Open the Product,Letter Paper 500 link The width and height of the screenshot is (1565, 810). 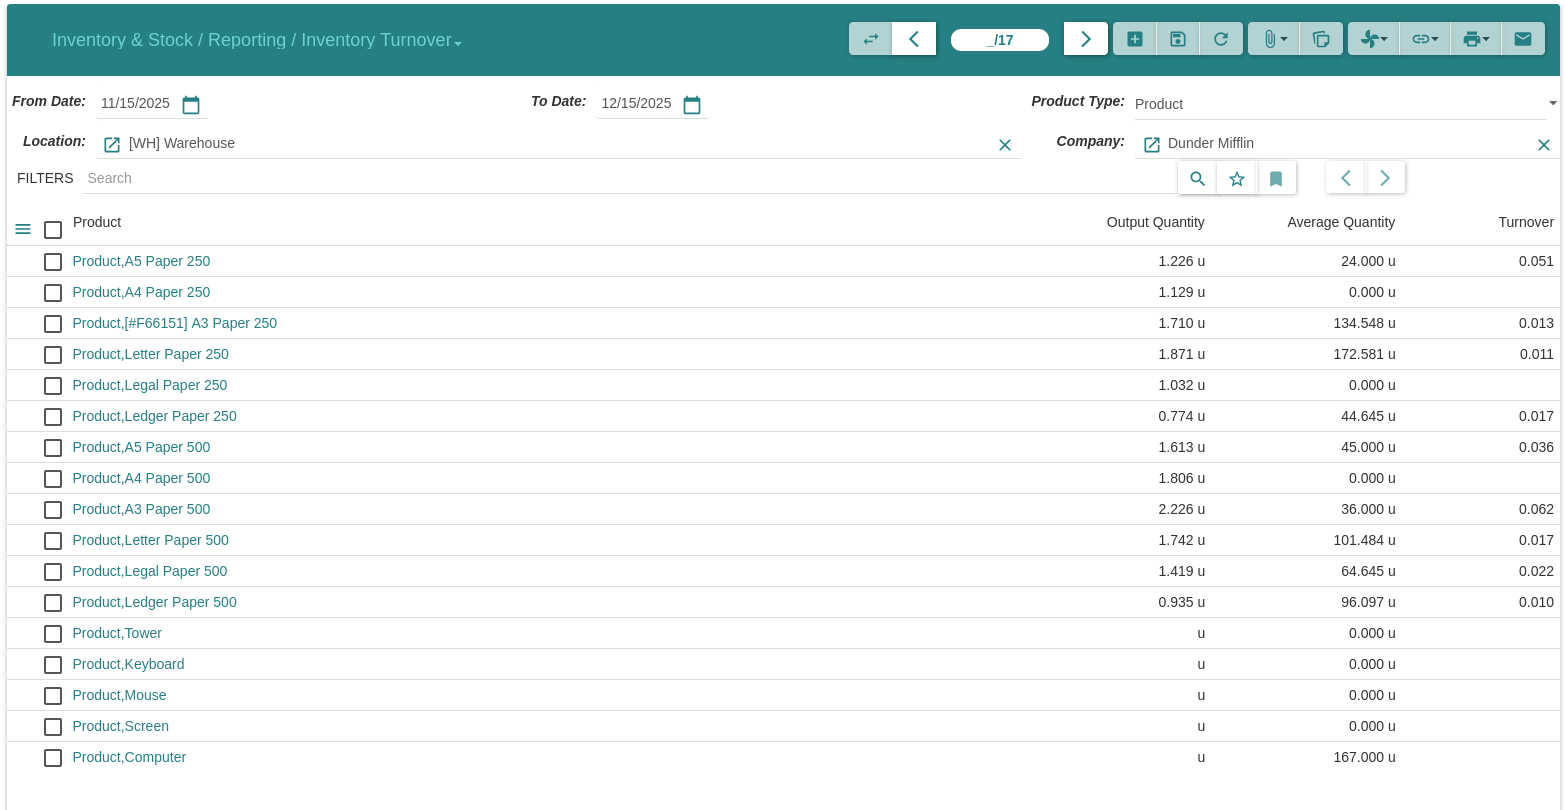(150, 540)
